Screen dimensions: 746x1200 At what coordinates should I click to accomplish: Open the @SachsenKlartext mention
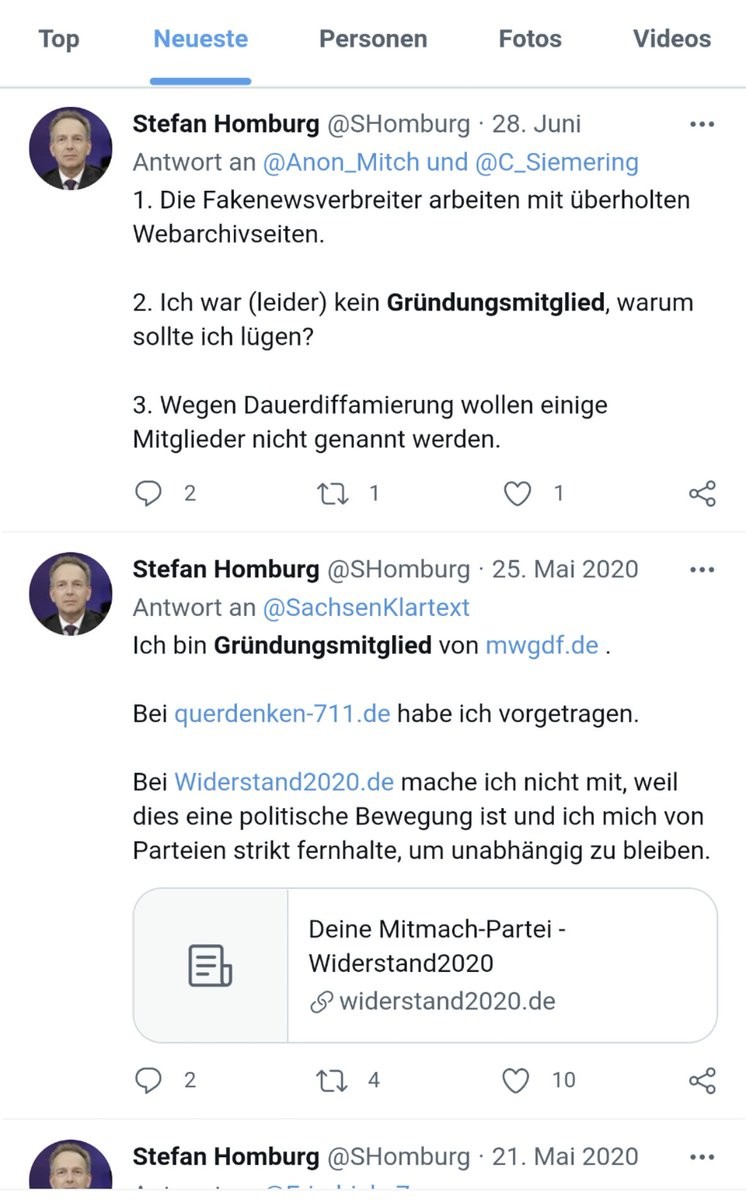pos(366,607)
